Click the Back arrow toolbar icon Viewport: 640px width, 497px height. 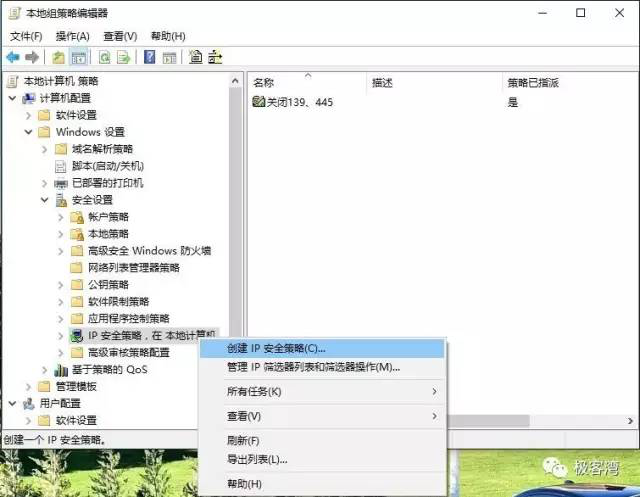click(x=13, y=57)
